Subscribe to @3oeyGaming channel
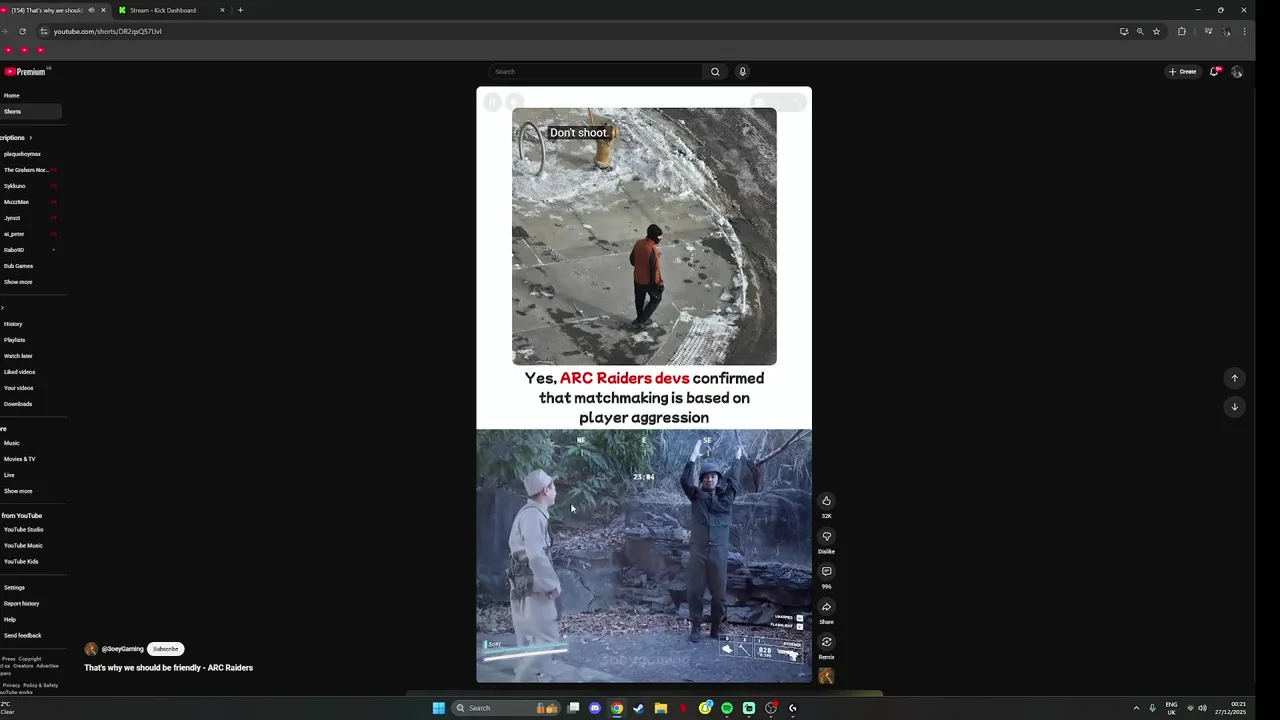 [166, 649]
